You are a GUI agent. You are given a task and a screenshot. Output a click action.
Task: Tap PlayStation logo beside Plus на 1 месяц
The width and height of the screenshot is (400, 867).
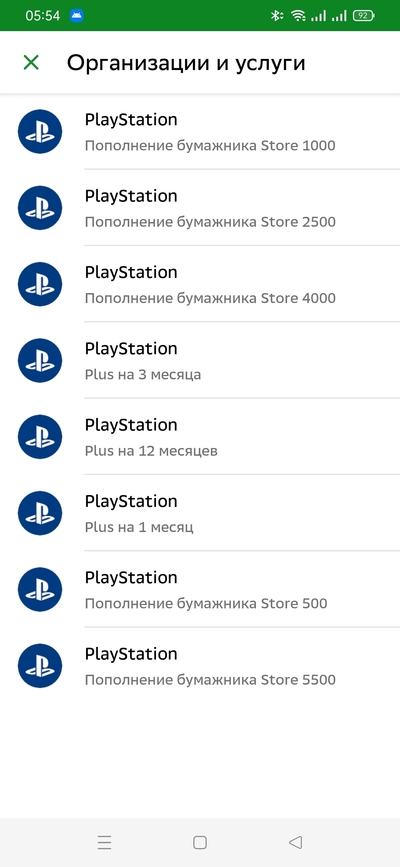tap(40, 513)
